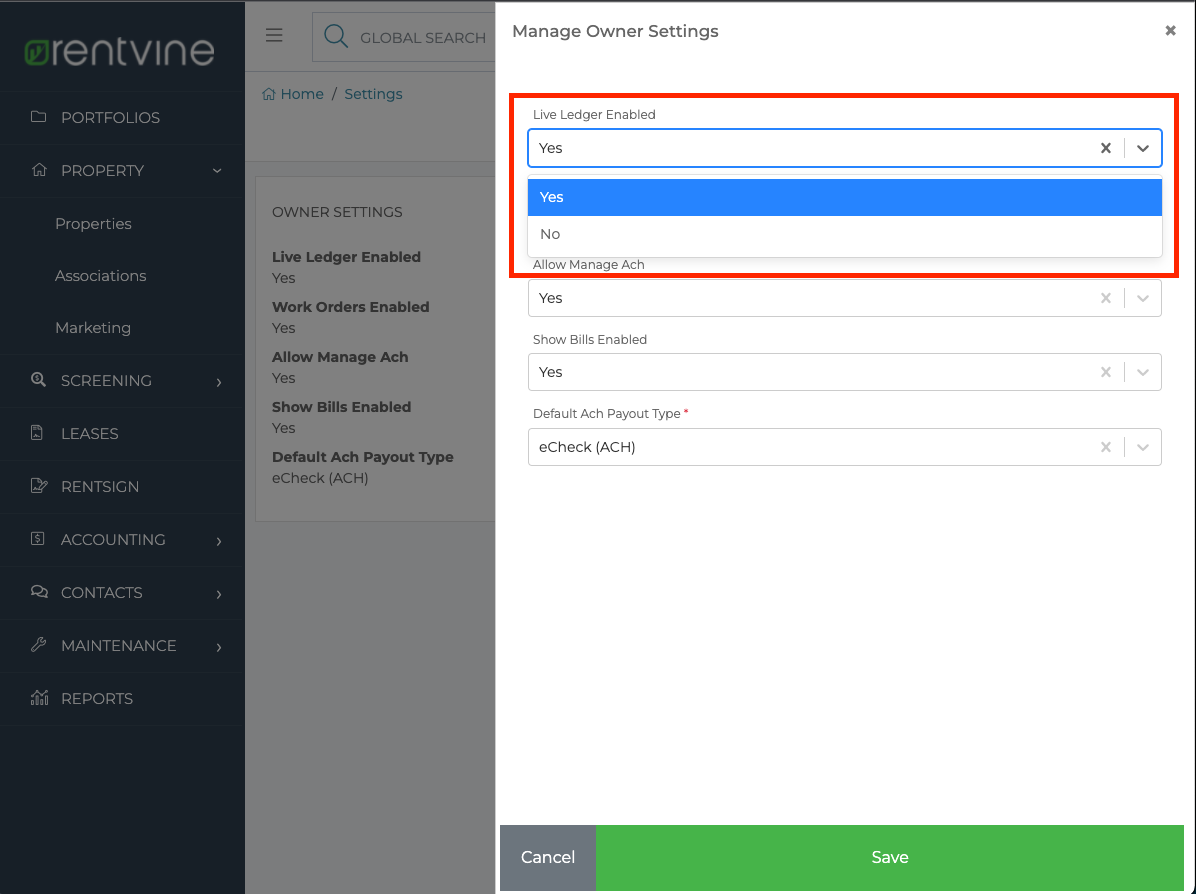
Task: Clear the Default Ach Payout Type selection
Action: click(1105, 447)
